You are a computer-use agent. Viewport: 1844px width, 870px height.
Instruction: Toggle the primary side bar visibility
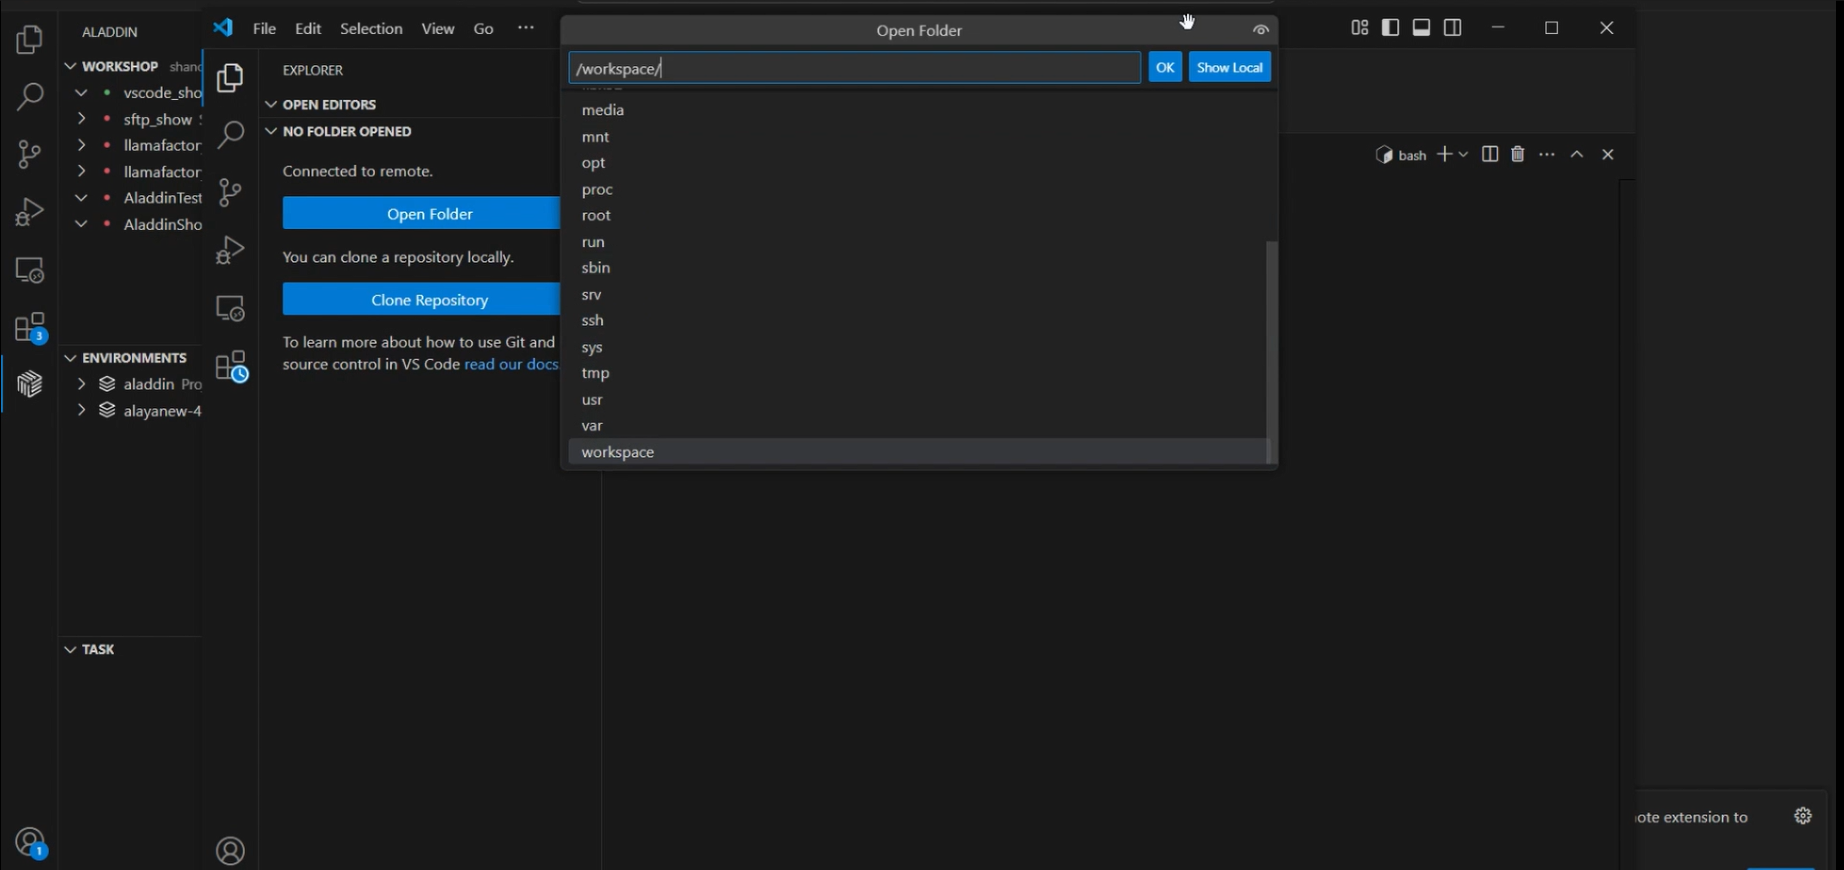coord(1390,28)
